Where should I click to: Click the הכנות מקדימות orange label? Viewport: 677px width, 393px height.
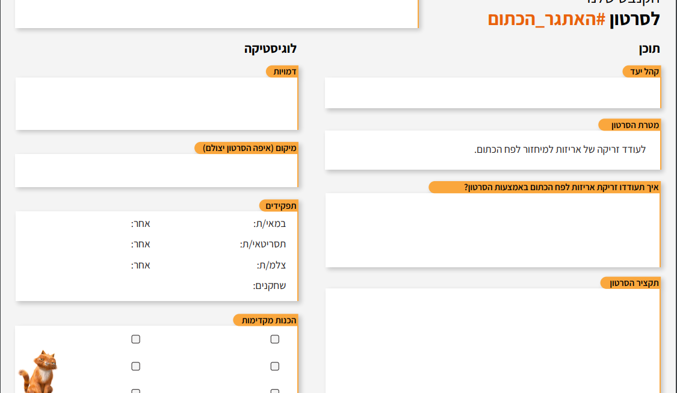coord(266,320)
